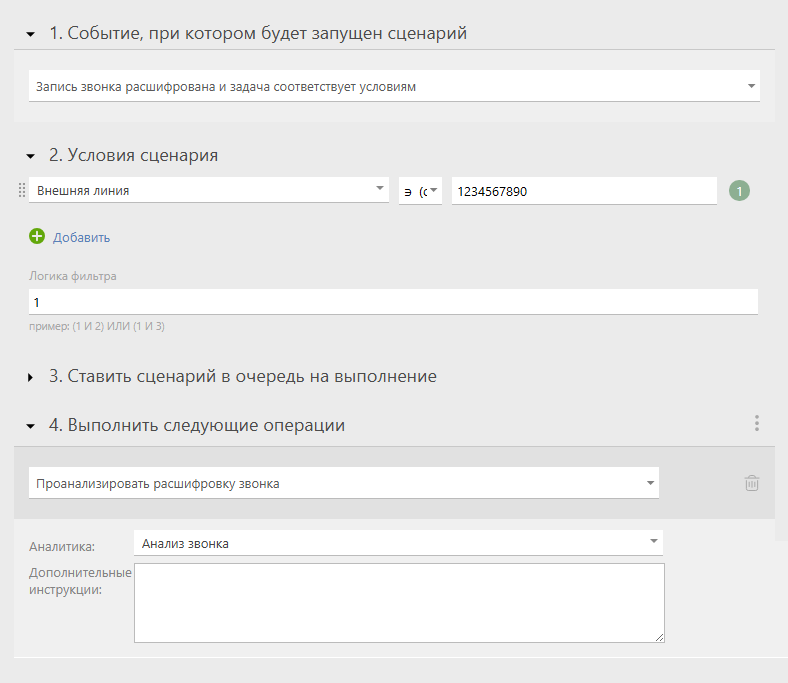Viewport: 788px width, 683px height.
Task: Open operation dropdown 'Проанализировать расшифровку звонка'
Action: [x=344, y=483]
